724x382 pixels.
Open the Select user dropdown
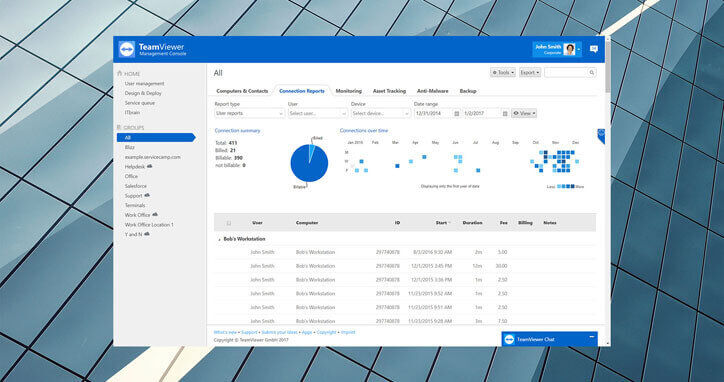[x=318, y=113]
